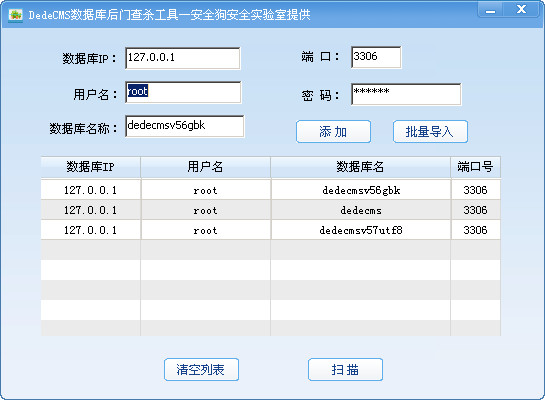This screenshot has width=545, height=400.
Task: Click the 端口号 column header
Action: pos(475,167)
